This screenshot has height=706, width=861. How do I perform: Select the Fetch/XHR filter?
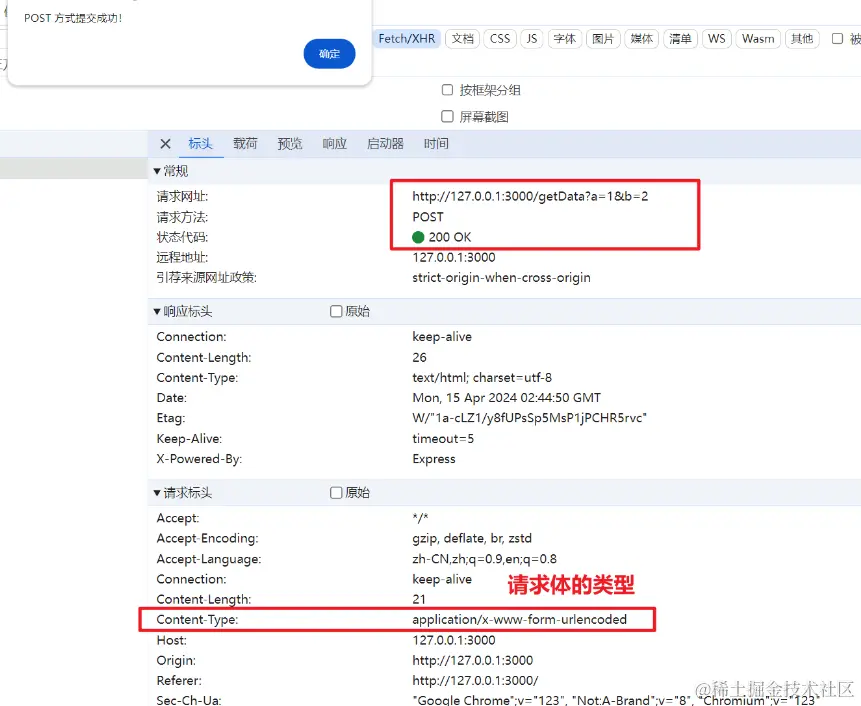click(407, 39)
